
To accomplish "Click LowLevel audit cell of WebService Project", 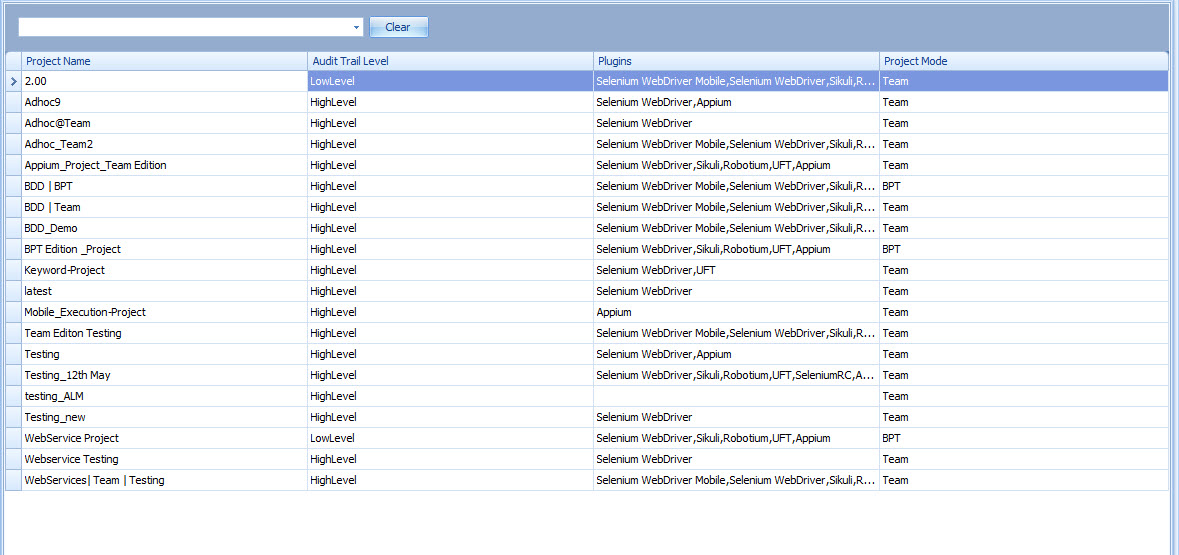I will (450, 438).
